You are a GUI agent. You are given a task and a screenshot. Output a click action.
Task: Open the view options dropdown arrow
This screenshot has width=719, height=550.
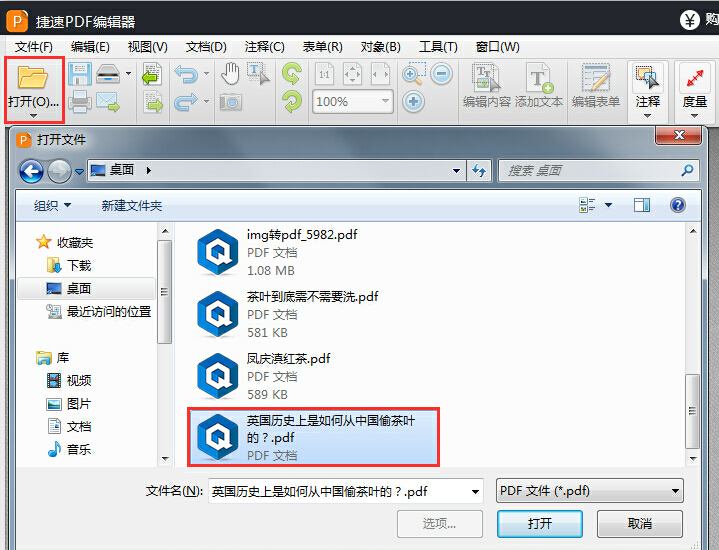point(608,205)
